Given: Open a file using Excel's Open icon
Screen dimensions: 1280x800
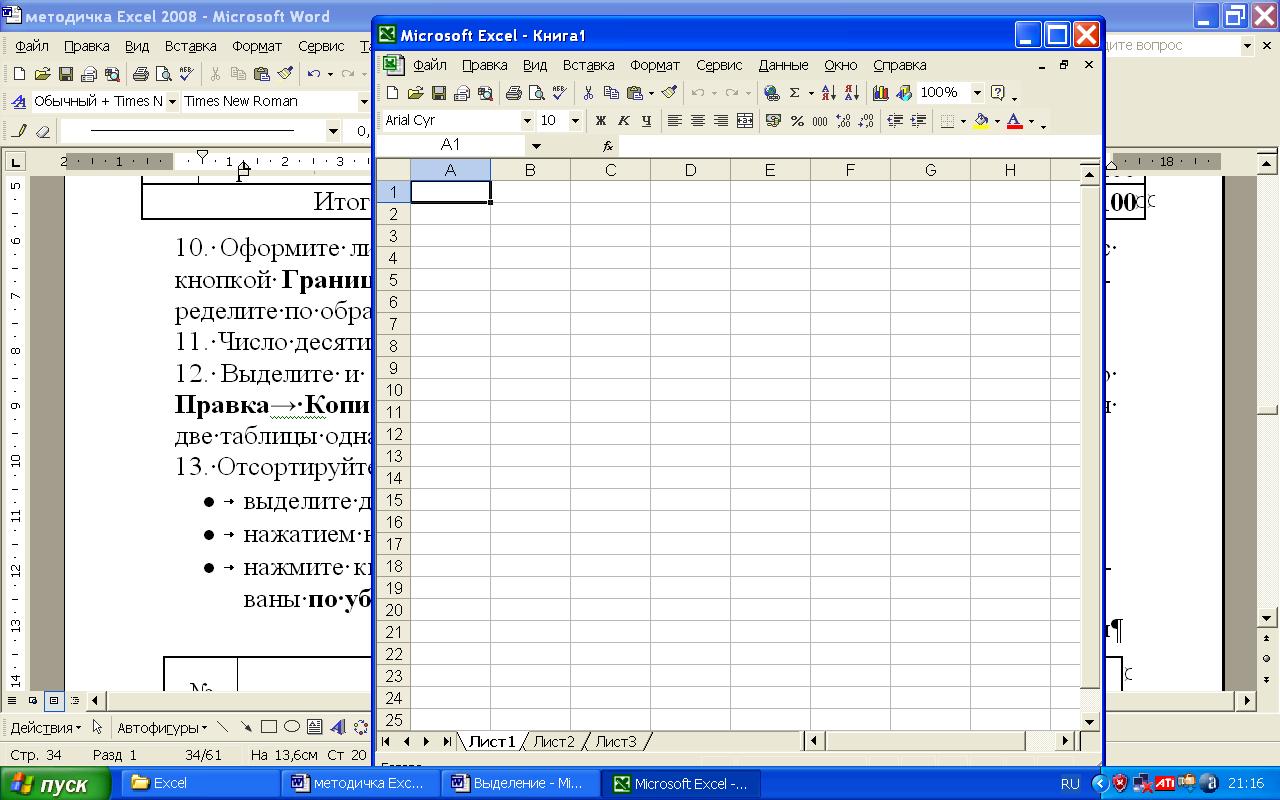Looking at the screenshot, I should click(415, 93).
